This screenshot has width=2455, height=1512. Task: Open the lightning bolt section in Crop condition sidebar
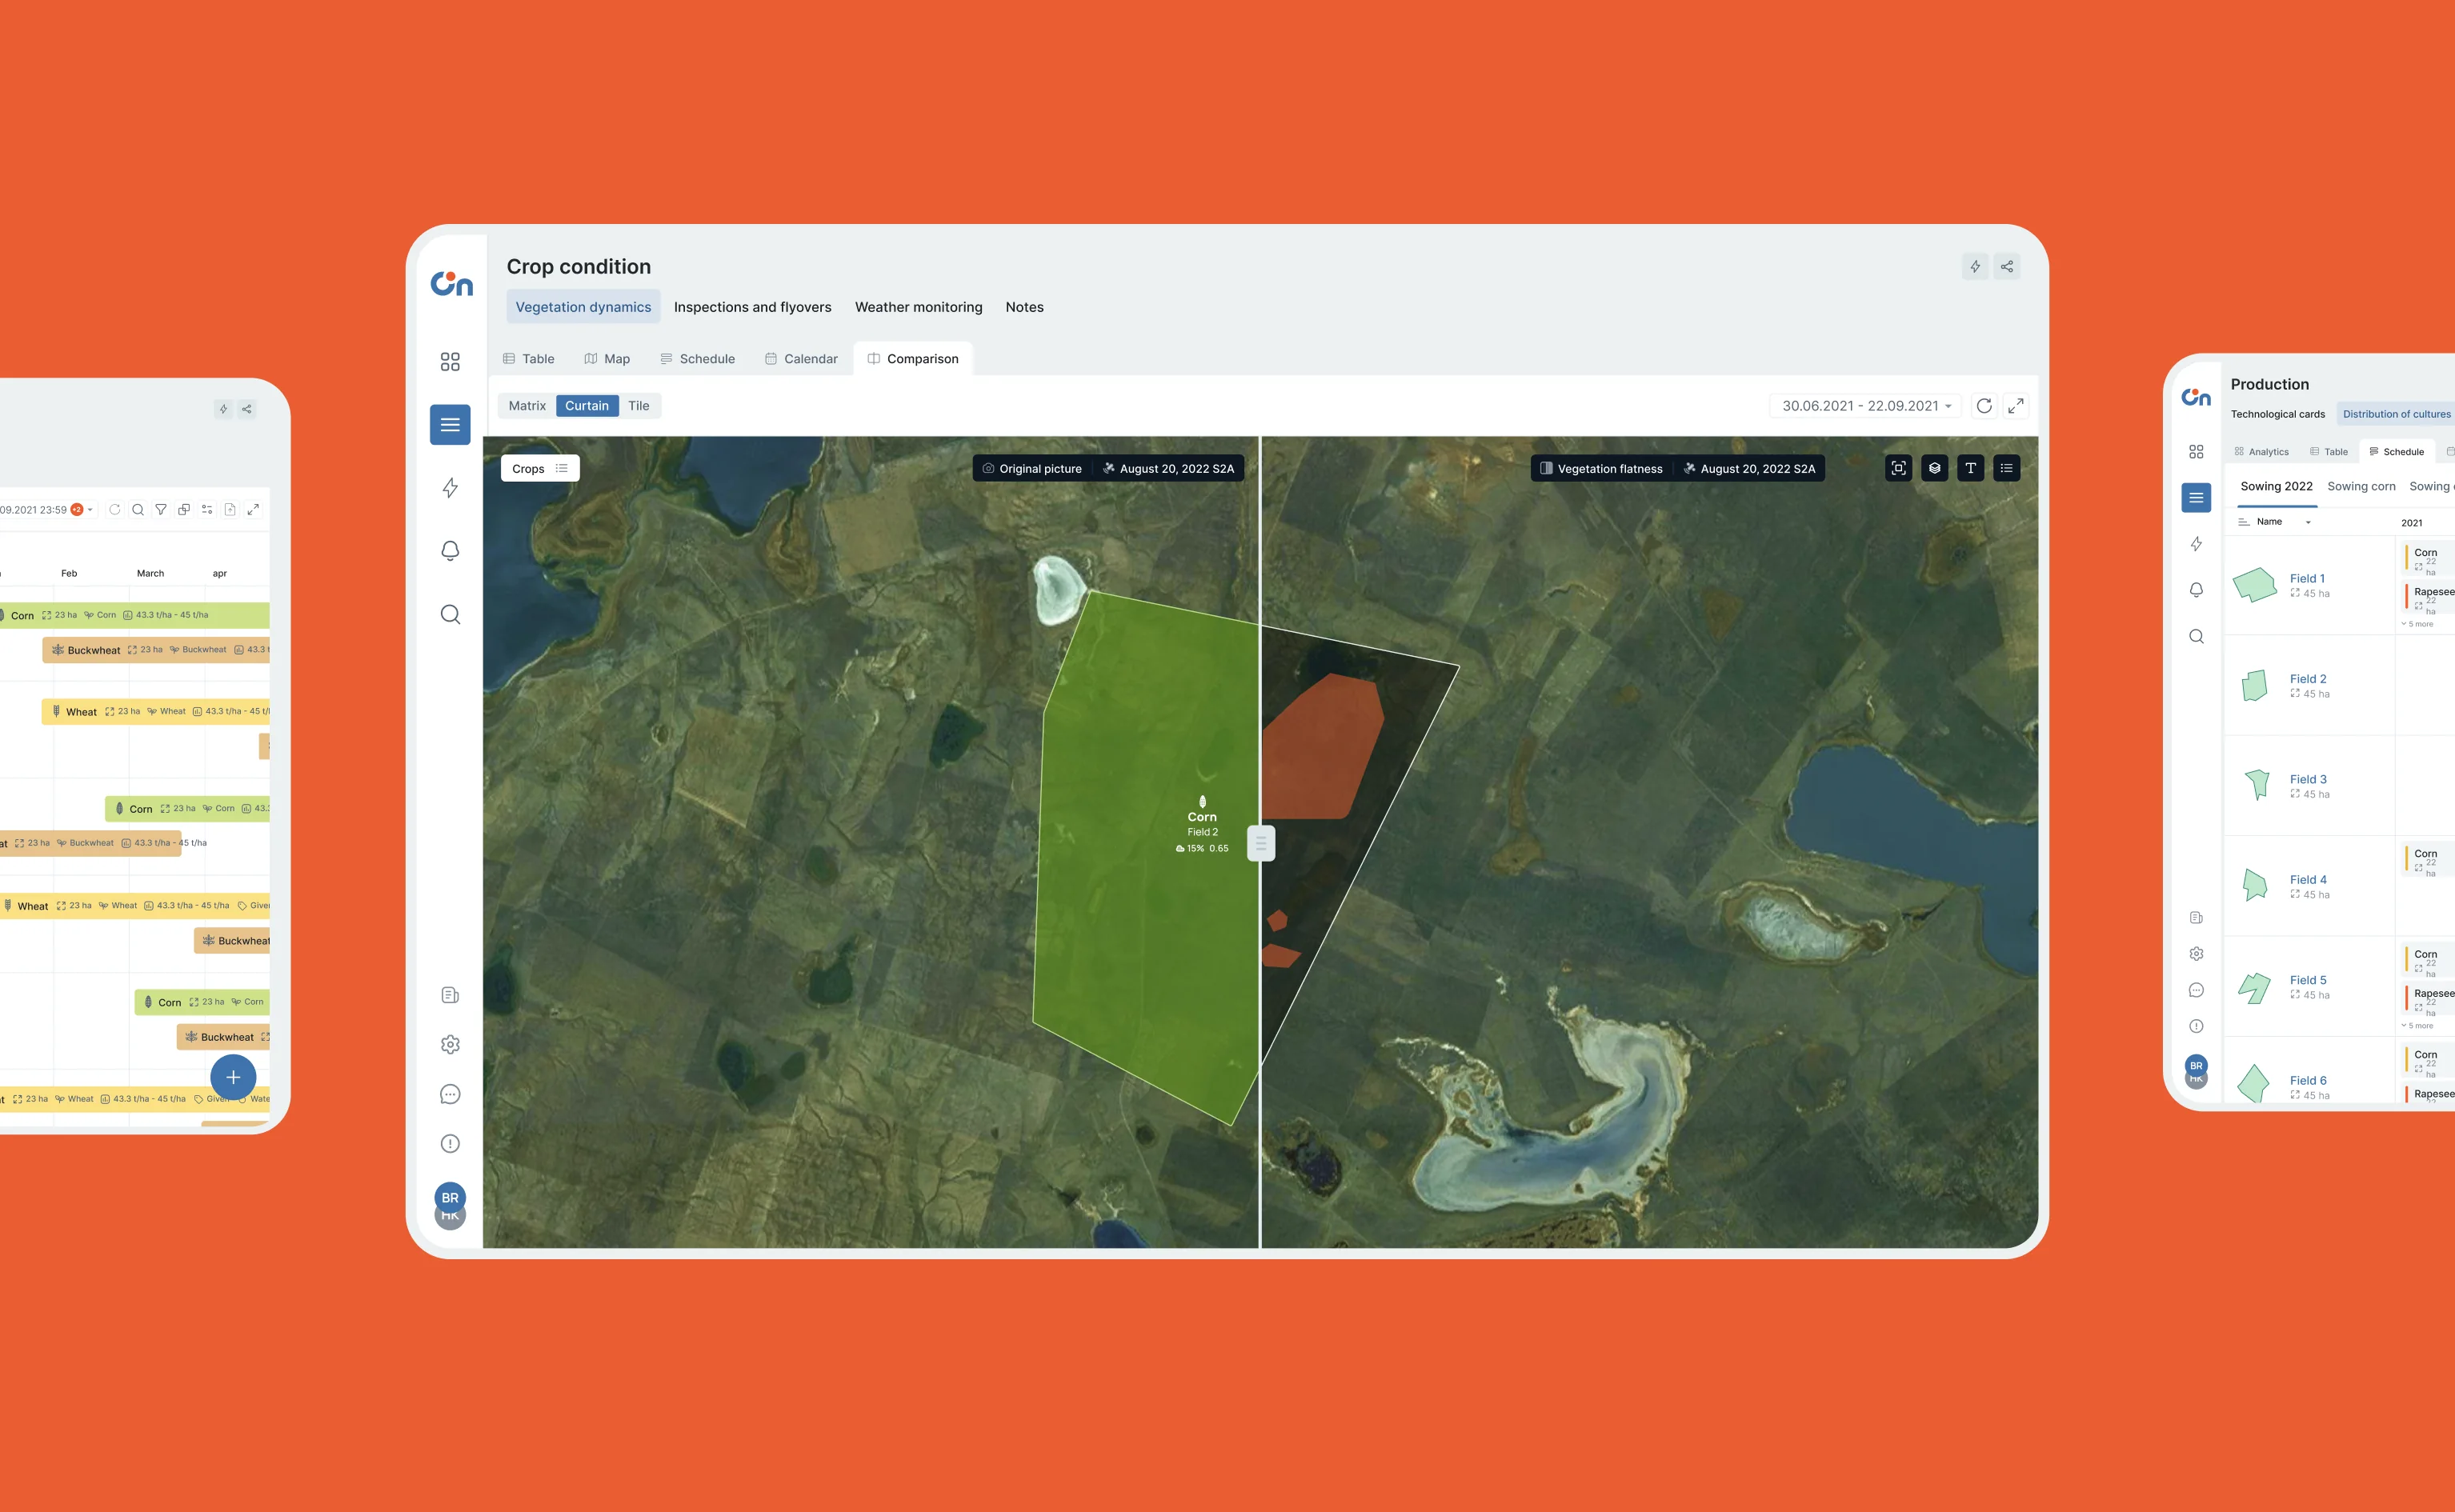[x=450, y=488]
